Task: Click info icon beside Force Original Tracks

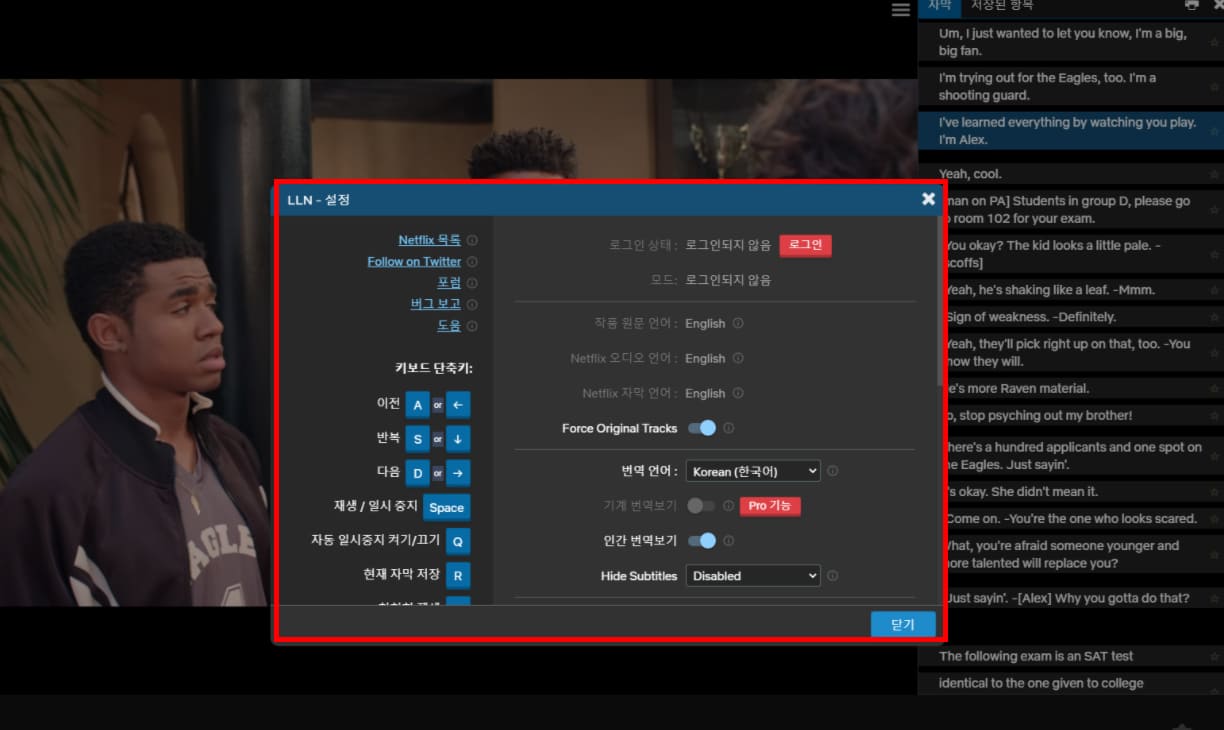Action: (x=729, y=428)
